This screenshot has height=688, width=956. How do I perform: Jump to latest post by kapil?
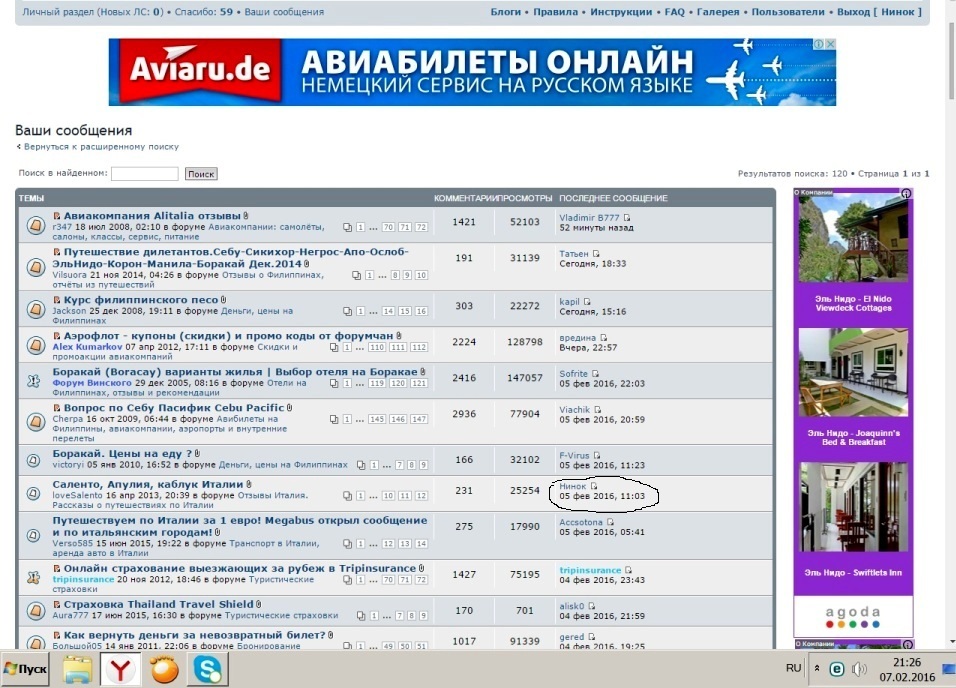point(587,301)
